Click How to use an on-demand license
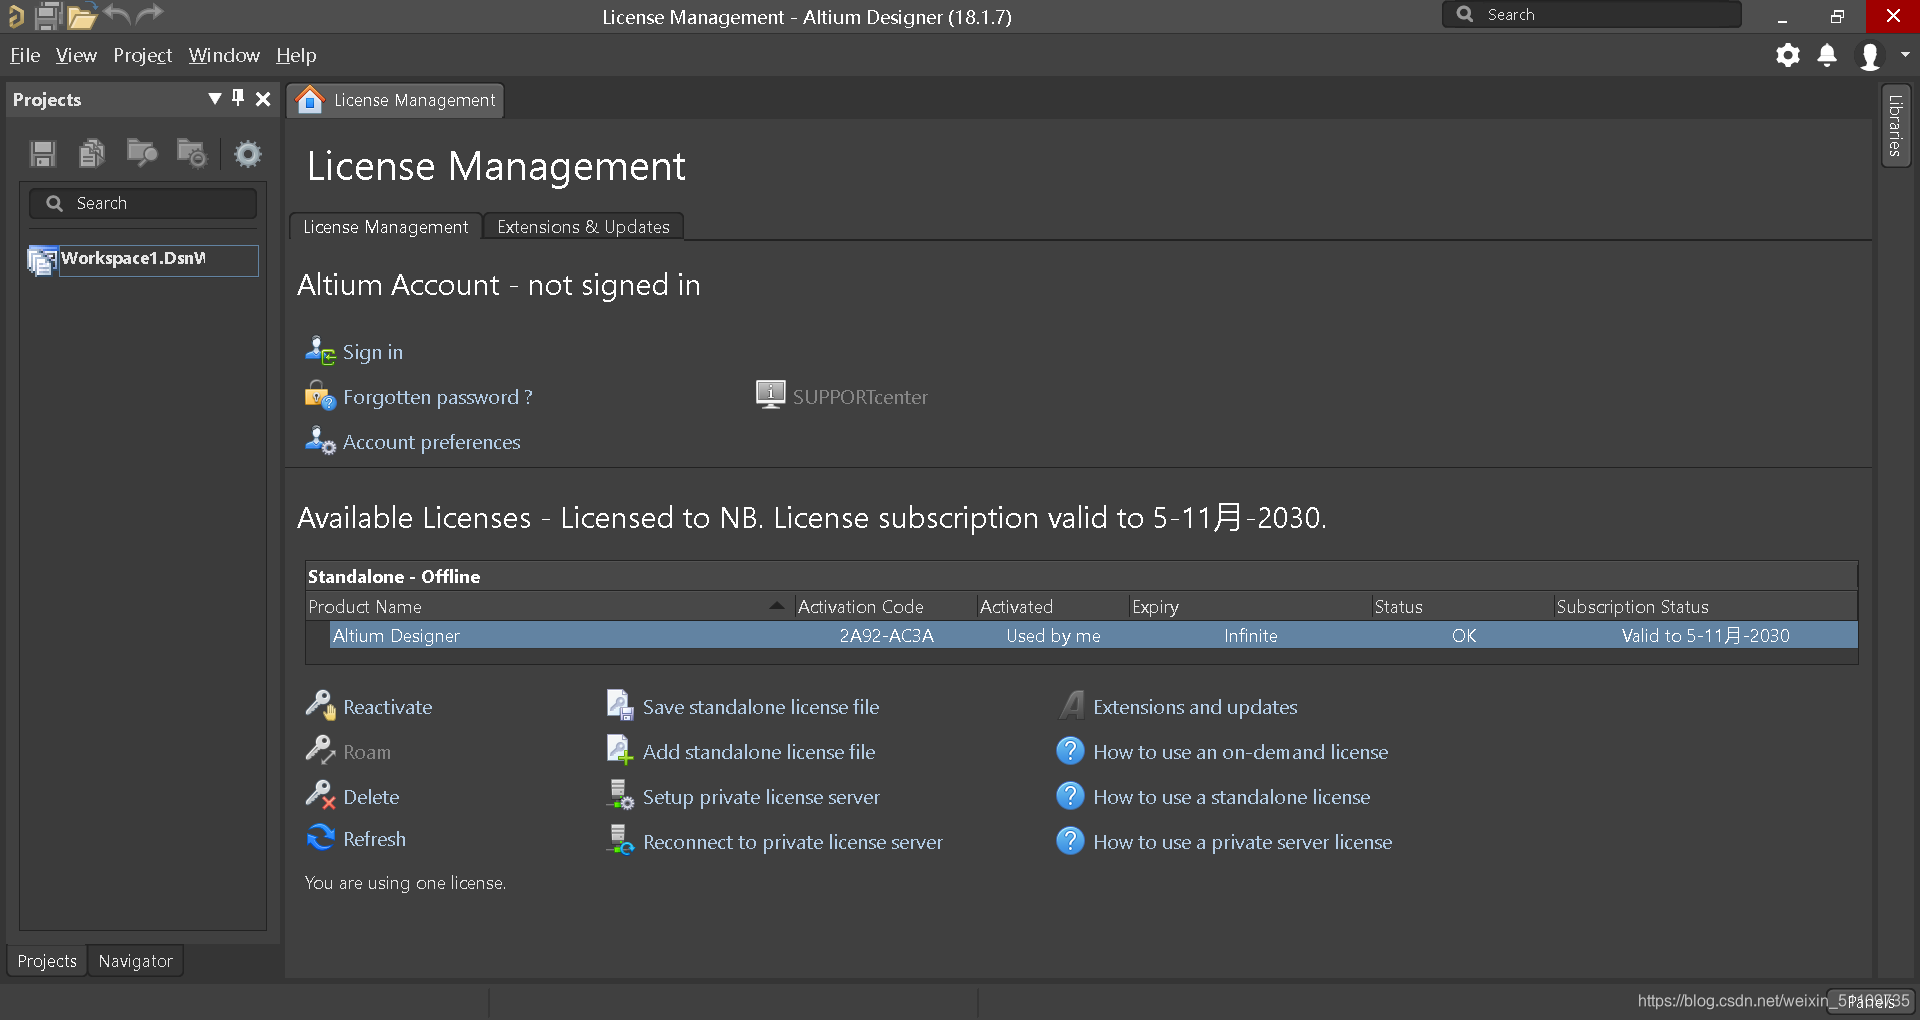 point(1241,752)
